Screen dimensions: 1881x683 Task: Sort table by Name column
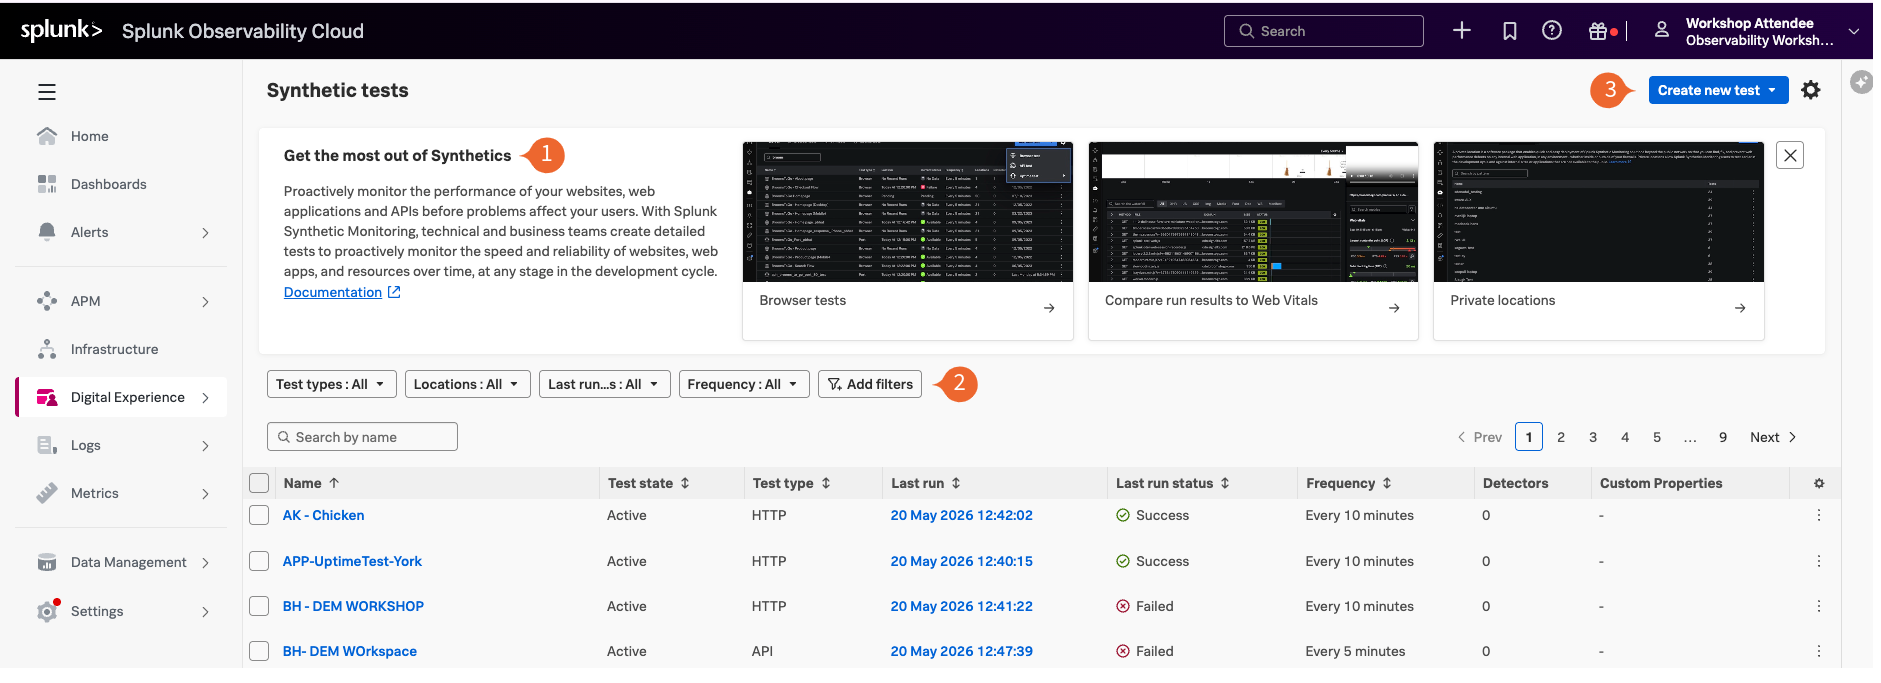click(311, 483)
